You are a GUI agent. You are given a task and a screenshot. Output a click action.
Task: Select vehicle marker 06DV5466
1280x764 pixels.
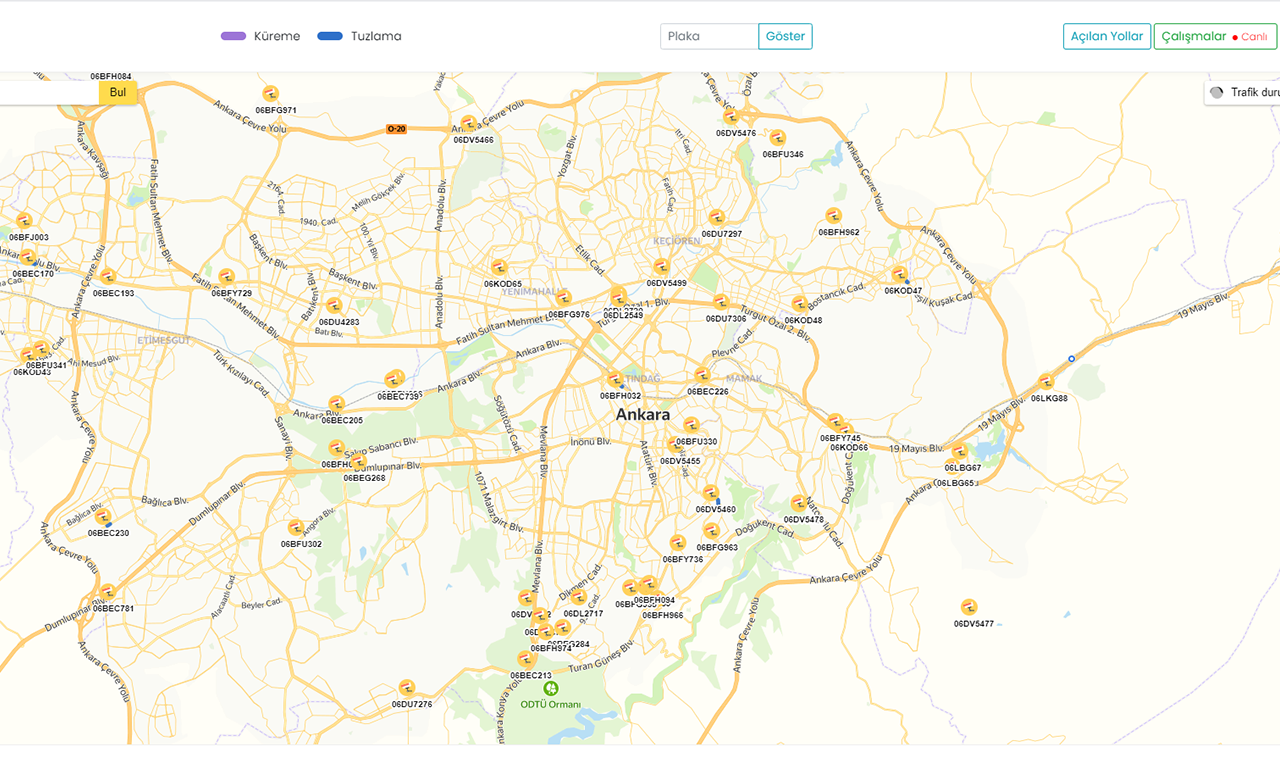click(468, 124)
